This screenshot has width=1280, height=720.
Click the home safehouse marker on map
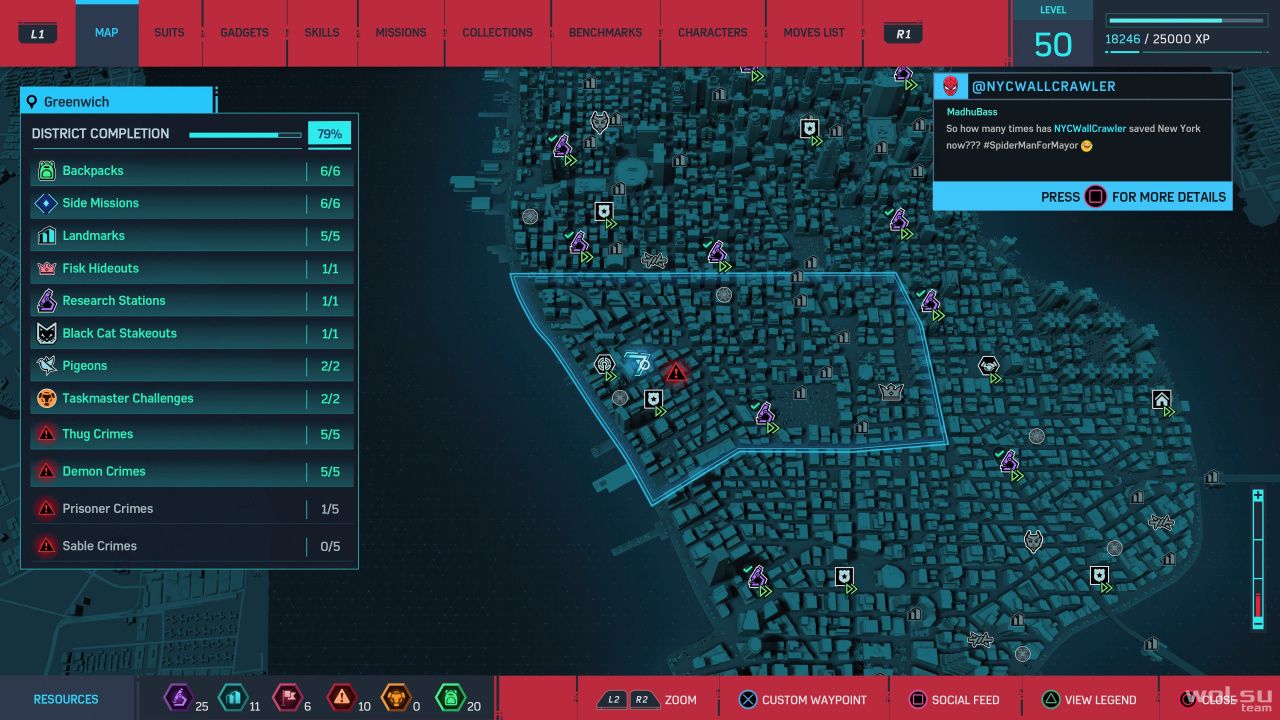pyautogui.click(x=1161, y=400)
